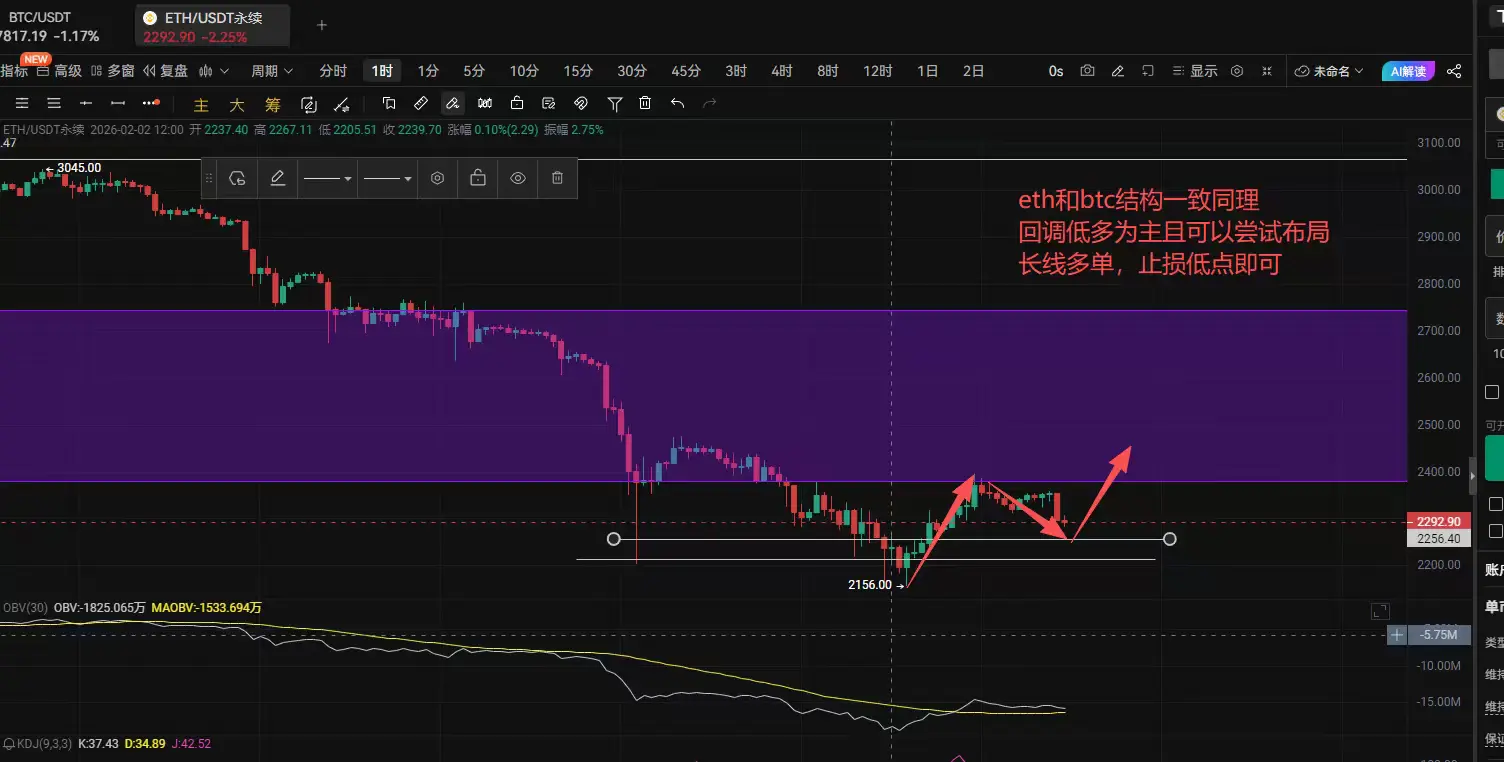The height and width of the screenshot is (762, 1504).
Task: Select the horizontal line segment tool
Action: coord(118,103)
